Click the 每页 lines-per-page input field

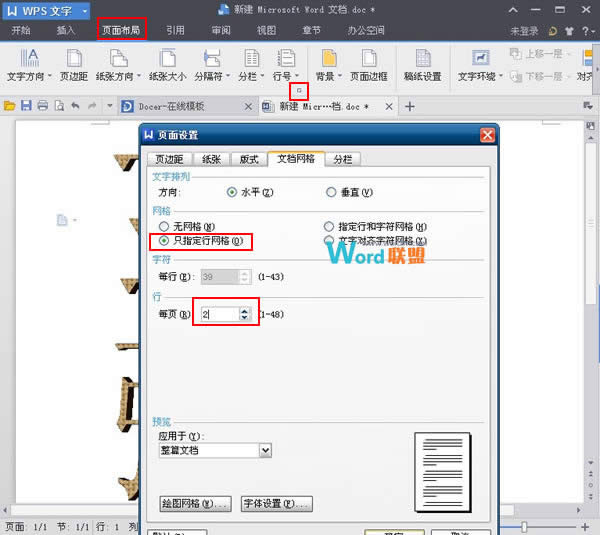pos(217,314)
